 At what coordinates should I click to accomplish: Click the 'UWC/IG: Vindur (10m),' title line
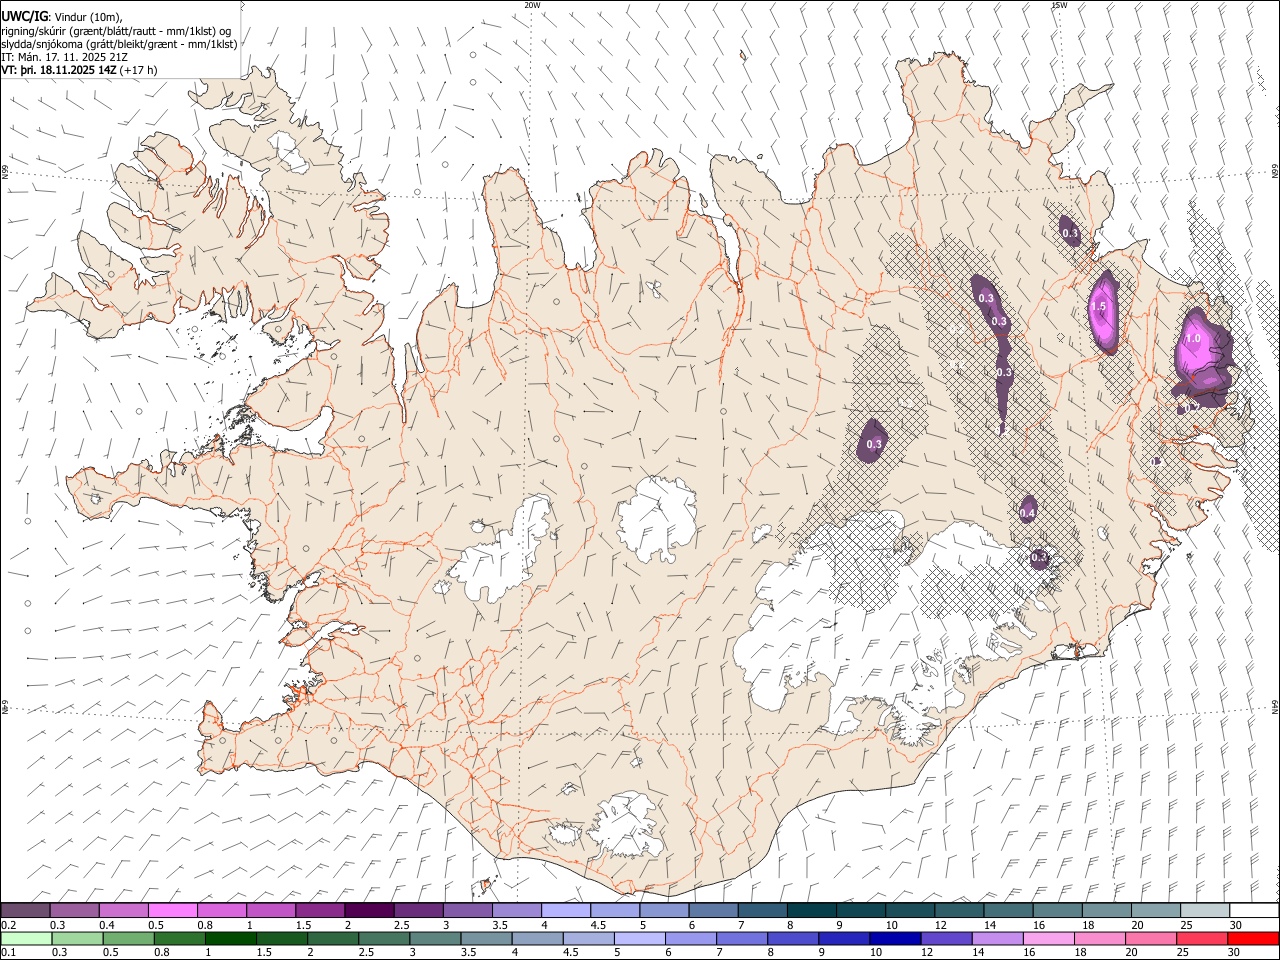click(63, 17)
